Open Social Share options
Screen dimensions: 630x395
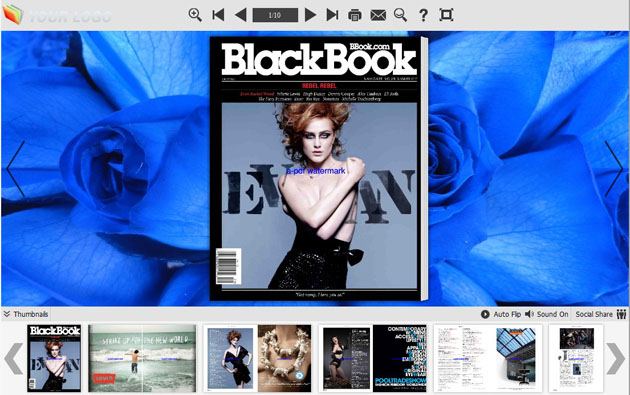[601, 314]
